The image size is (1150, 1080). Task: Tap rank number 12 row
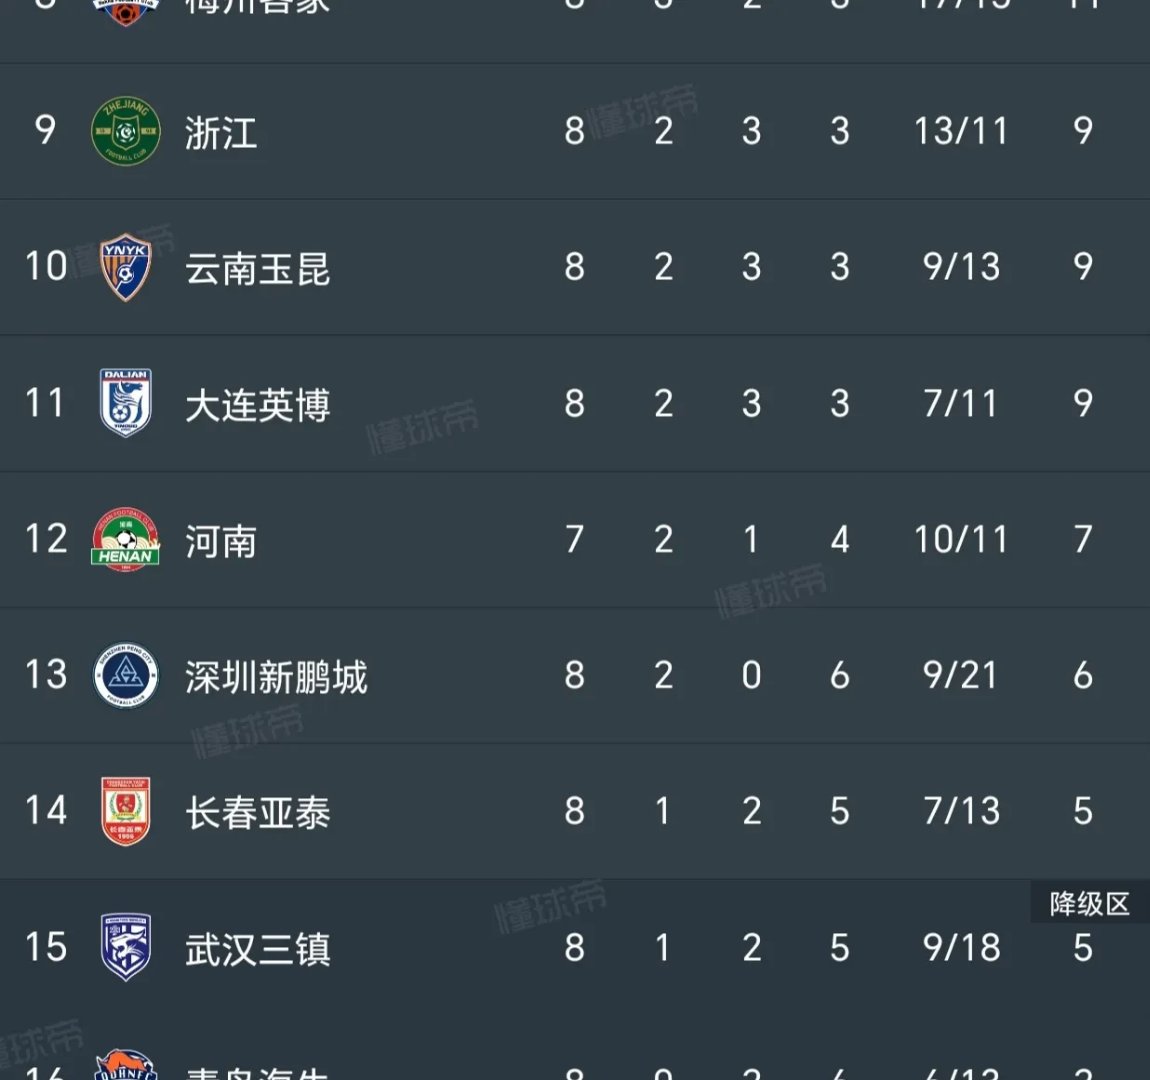coord(575,540)
